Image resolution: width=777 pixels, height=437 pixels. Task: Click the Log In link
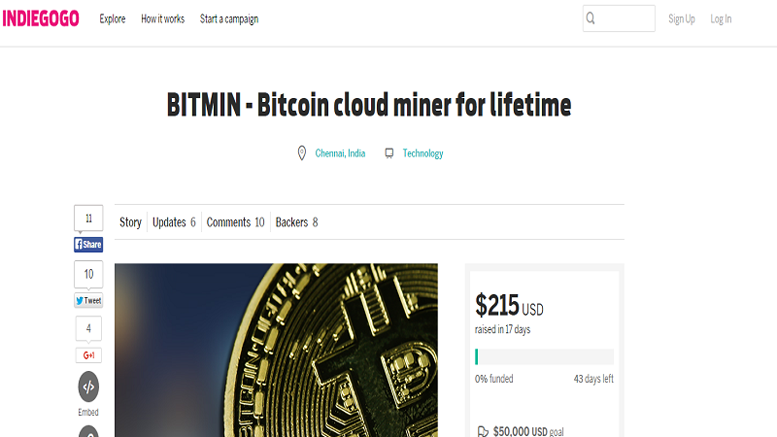coord(721,19)
